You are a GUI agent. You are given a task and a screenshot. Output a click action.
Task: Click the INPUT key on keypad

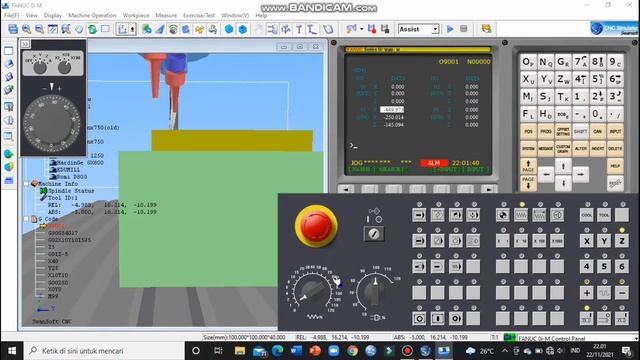pos(615,131)
